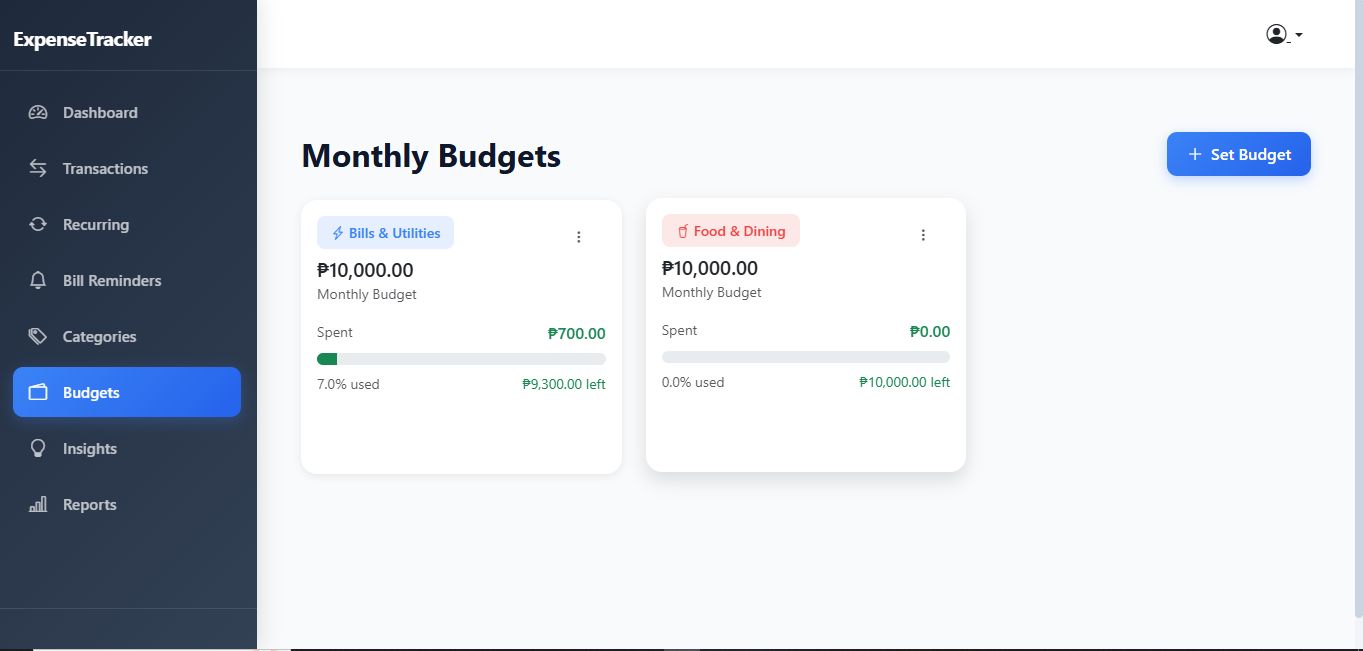Click the Dashboard gauge icon
This screenshot has width=1363, height=651.
(x=38, y=113)
